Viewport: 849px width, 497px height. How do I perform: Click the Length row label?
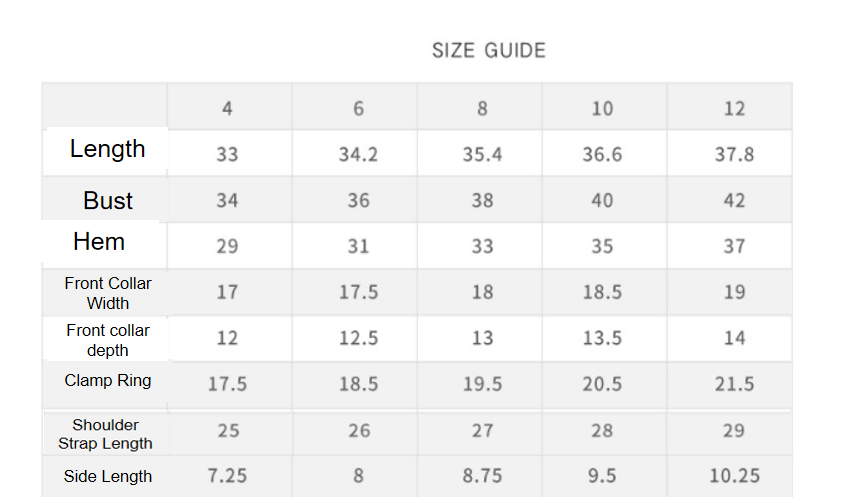point(107,148)
